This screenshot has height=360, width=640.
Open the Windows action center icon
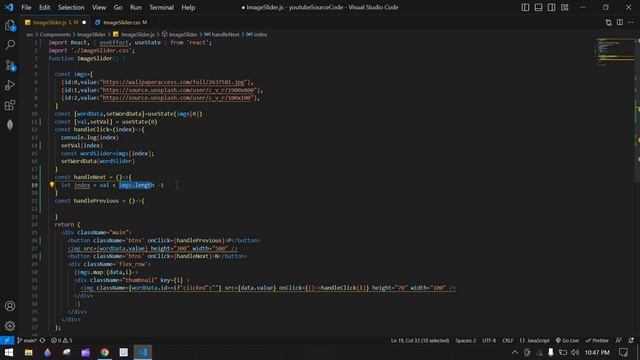point(623,352)
